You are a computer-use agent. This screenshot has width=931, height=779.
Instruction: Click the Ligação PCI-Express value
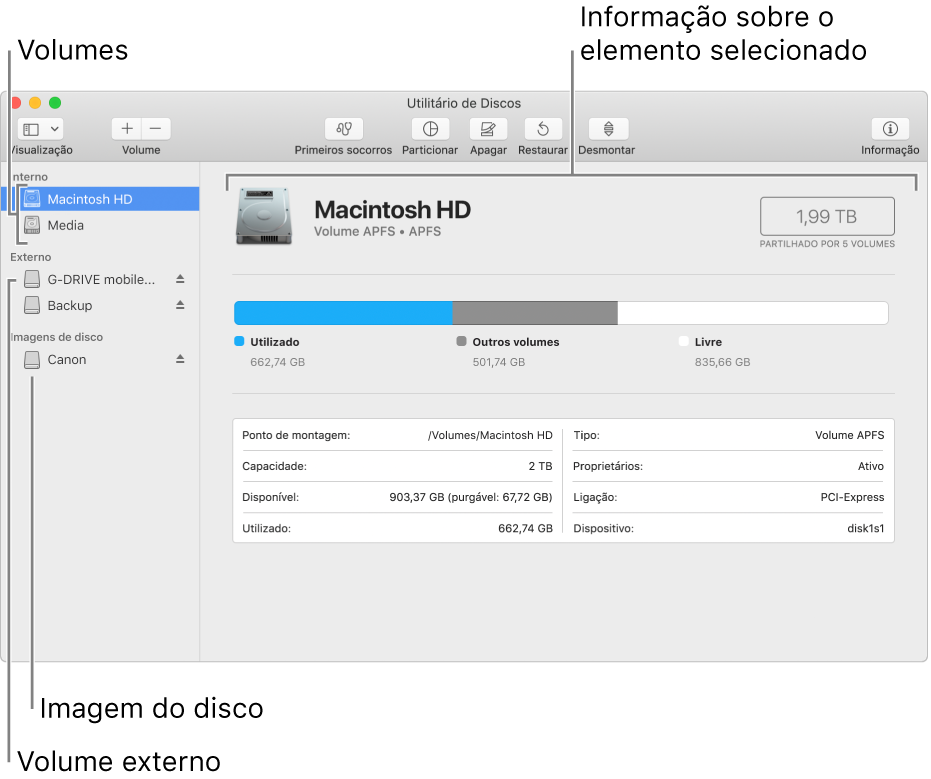click(853, 497)
